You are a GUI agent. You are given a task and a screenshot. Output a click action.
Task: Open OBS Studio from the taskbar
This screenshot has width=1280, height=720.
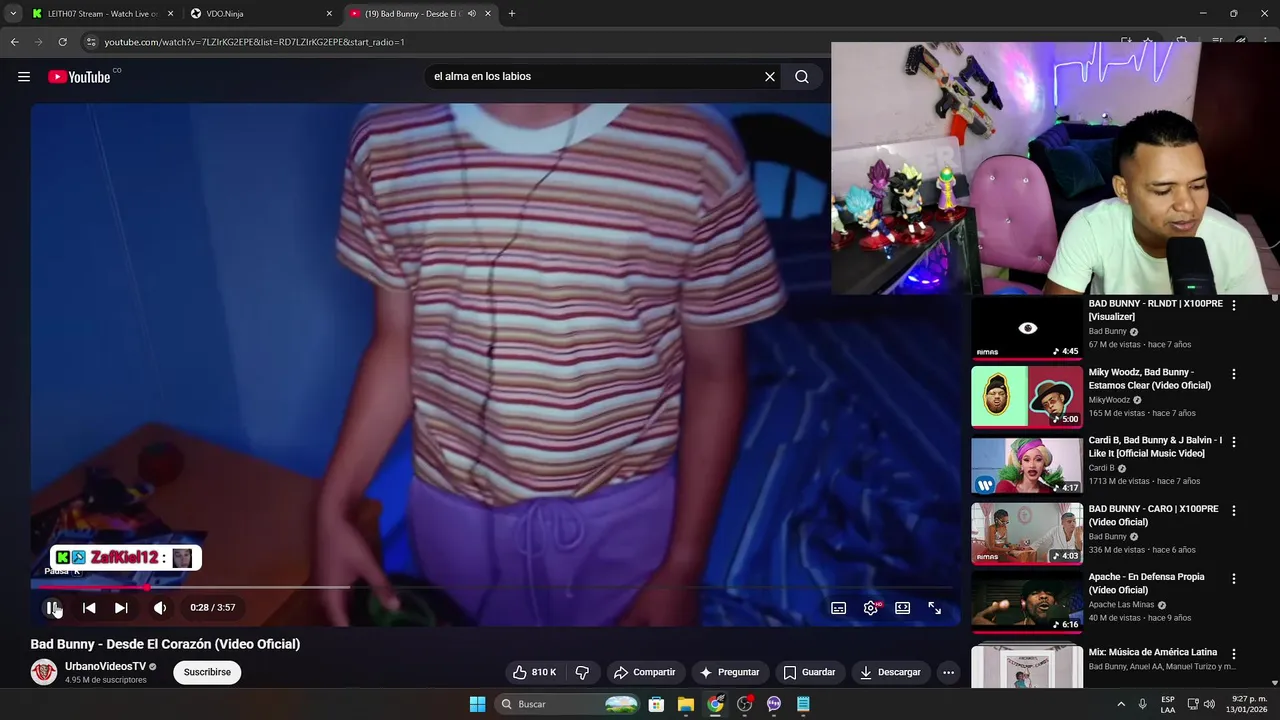point(744,704)
